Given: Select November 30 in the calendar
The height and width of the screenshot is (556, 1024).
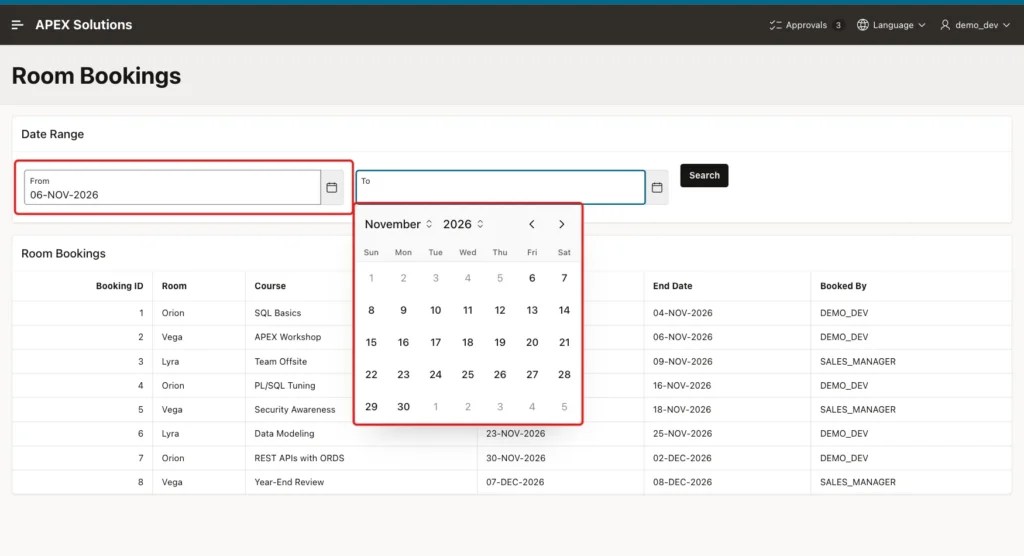Looking at the screenshot, I should coord(404,406).
